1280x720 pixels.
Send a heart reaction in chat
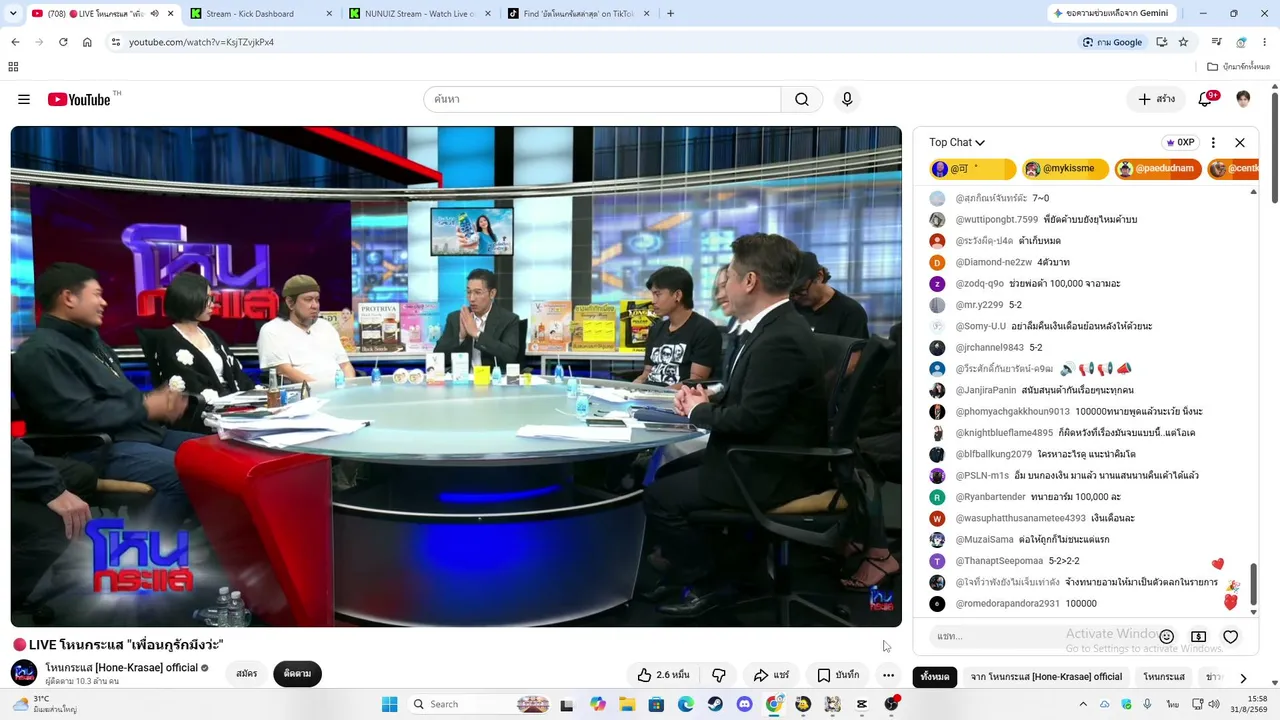(x=1231, y=637)
